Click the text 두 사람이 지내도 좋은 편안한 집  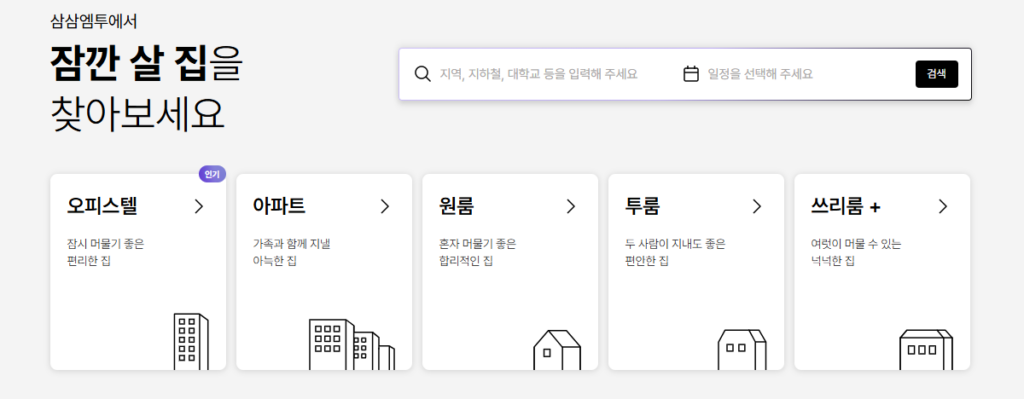point(675,253)
